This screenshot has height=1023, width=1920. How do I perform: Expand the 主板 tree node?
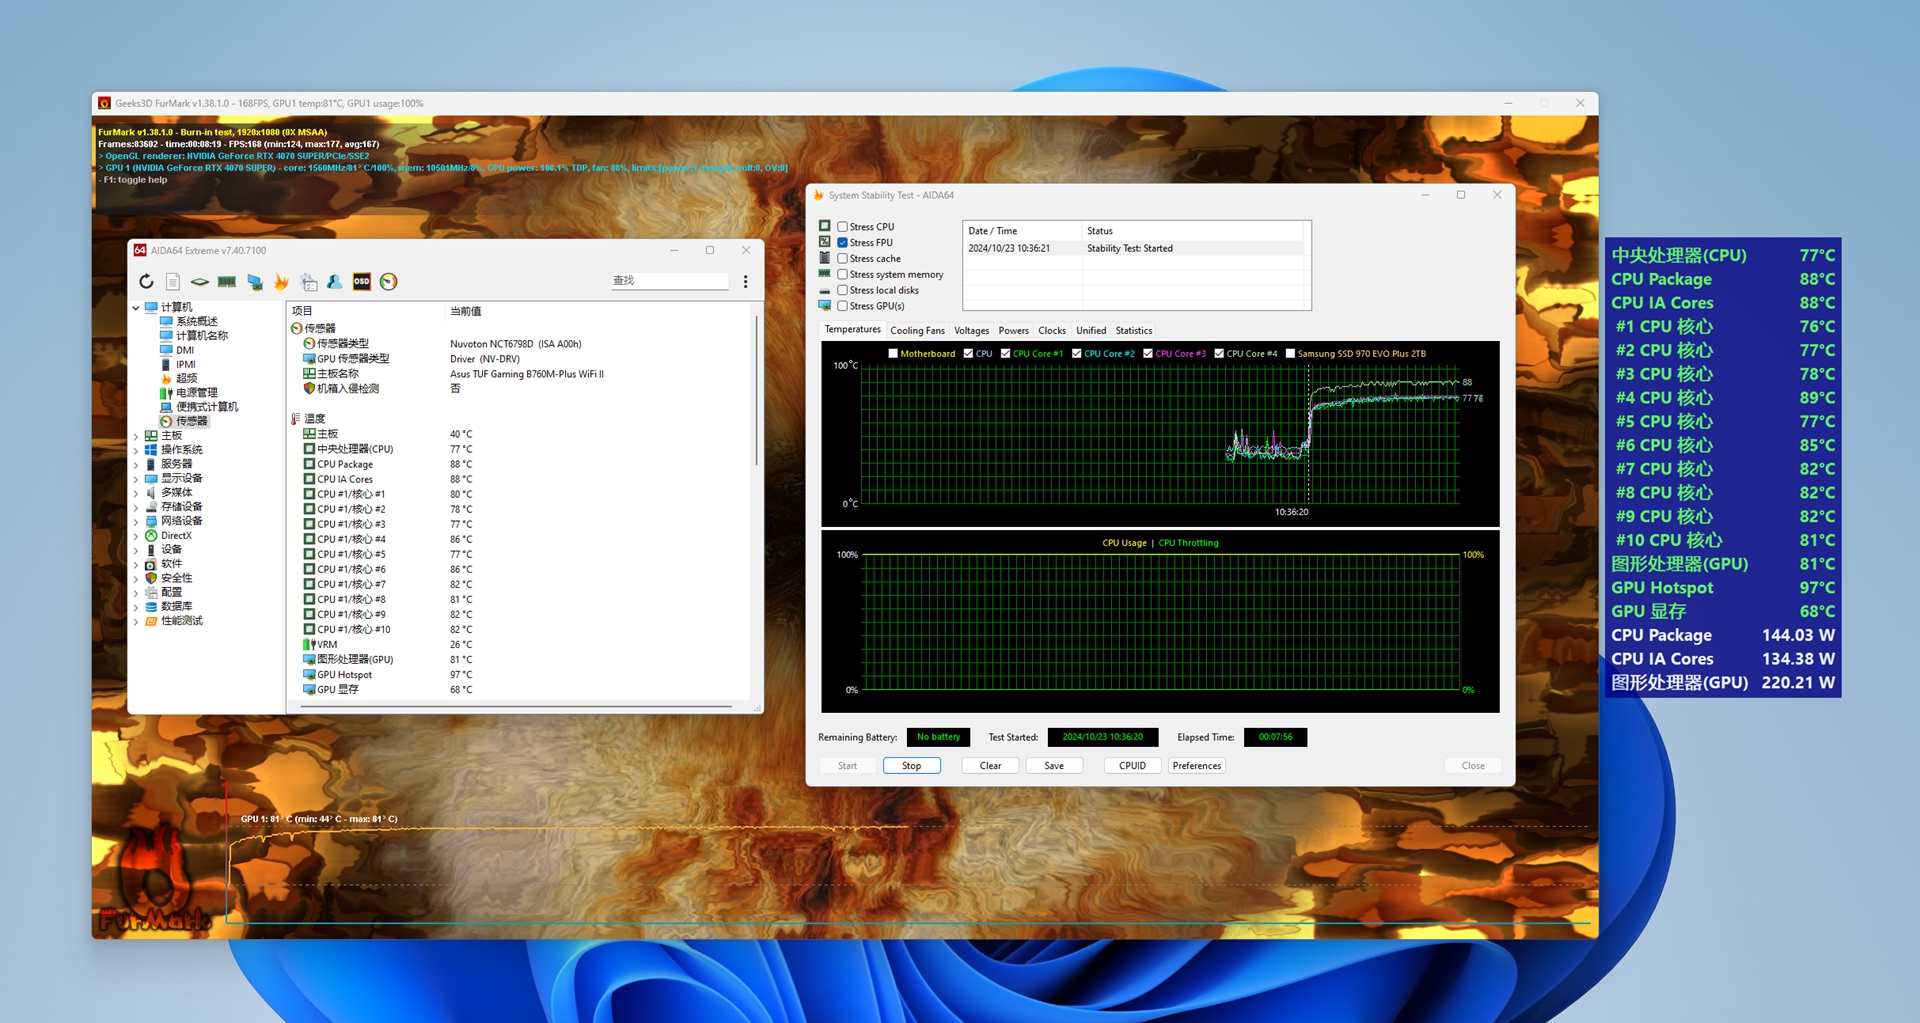tap(136, 436)
